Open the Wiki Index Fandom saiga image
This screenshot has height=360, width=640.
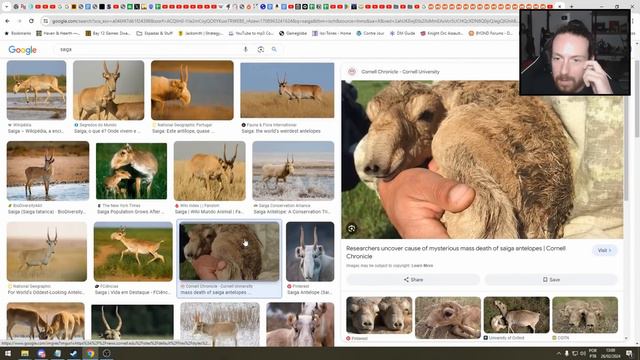point(210,171)
